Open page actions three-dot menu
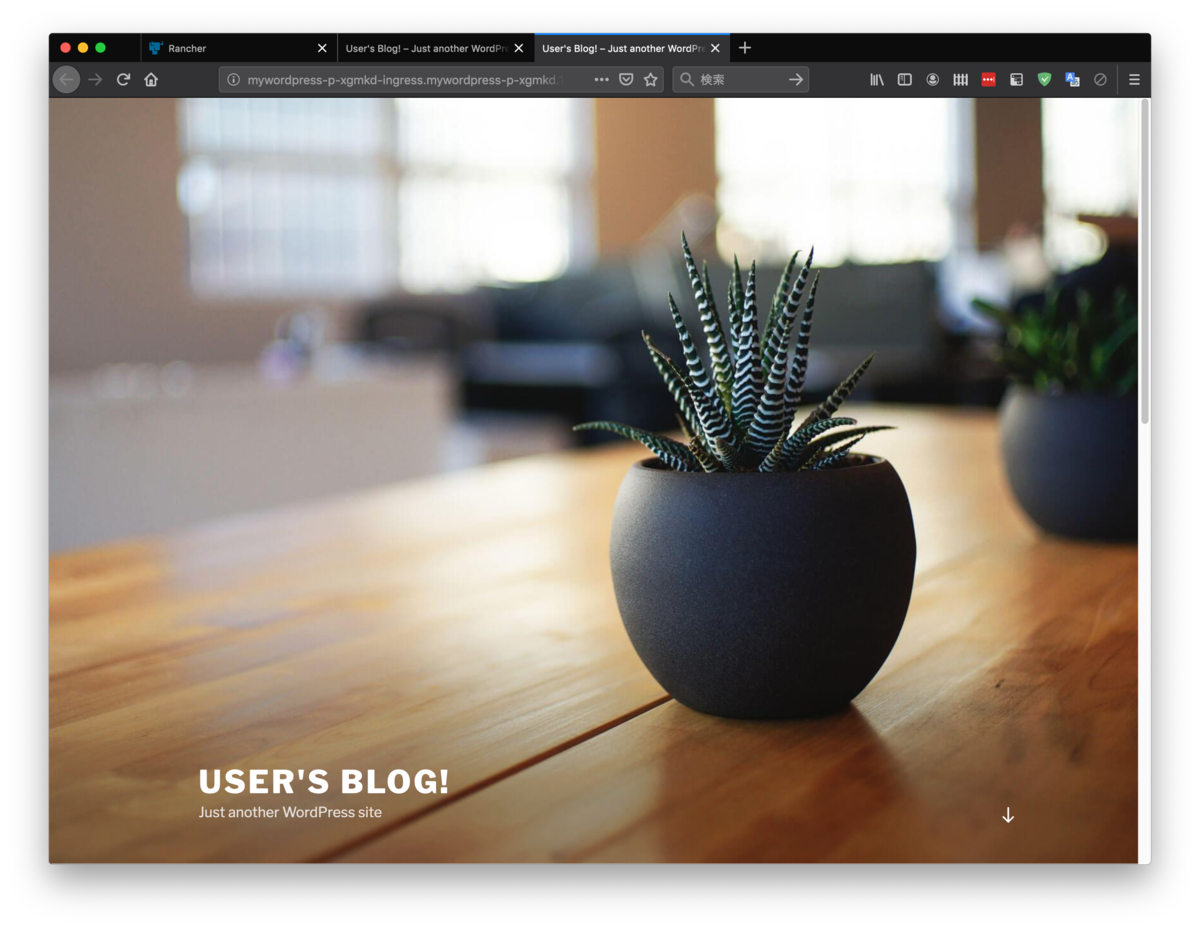 [601, 79]
